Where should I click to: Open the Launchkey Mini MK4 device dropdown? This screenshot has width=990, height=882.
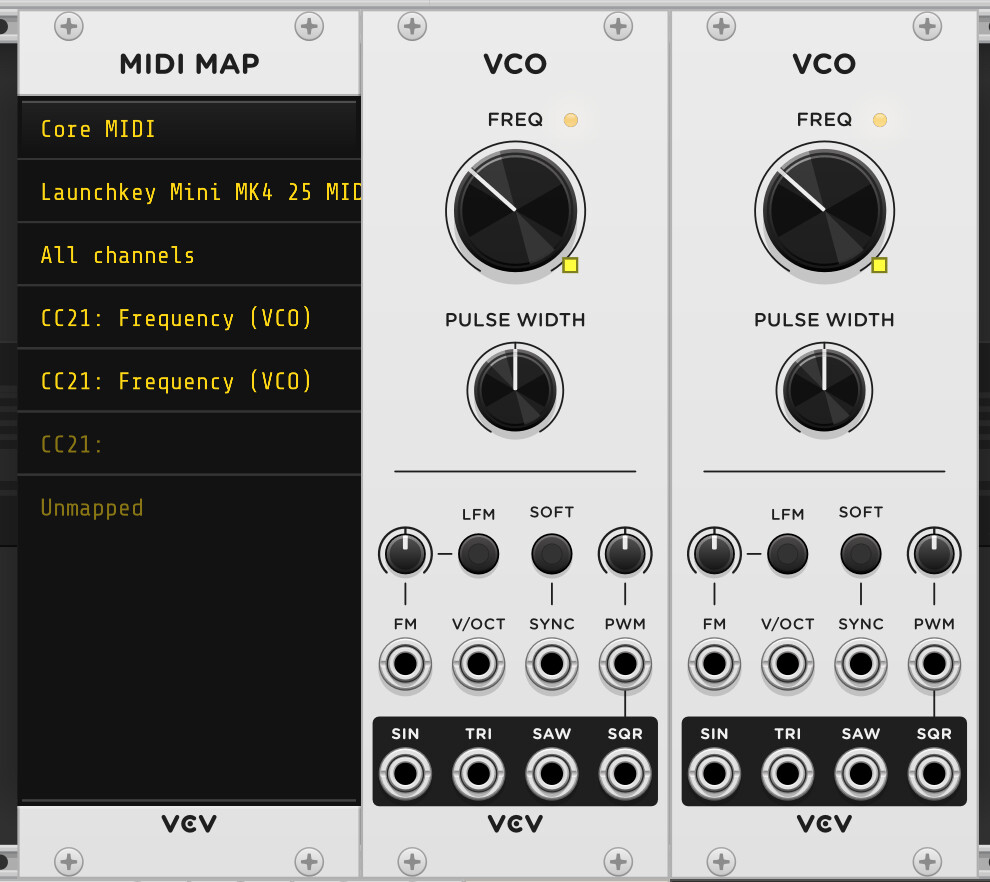click(188, 192)
